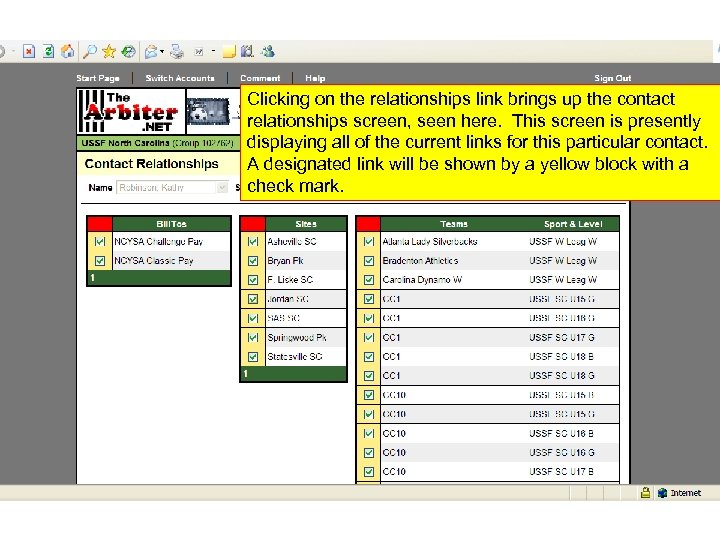This screenshot has height=540, width=720.
Task: Click the Sign Out link
Action: (613, 78)
